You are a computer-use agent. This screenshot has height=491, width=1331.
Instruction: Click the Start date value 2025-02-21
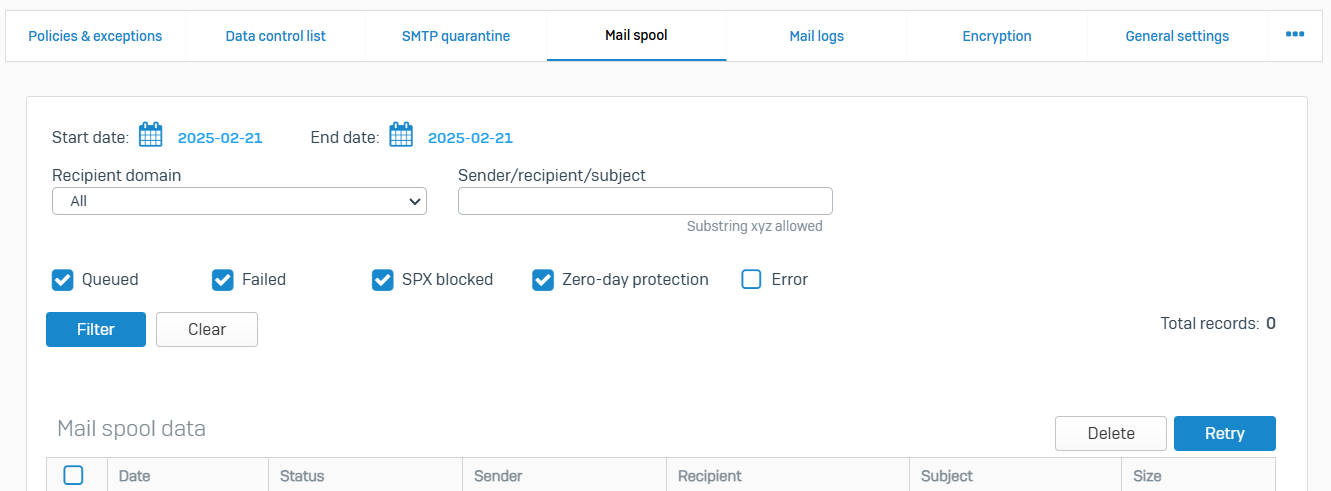point(220,138)
